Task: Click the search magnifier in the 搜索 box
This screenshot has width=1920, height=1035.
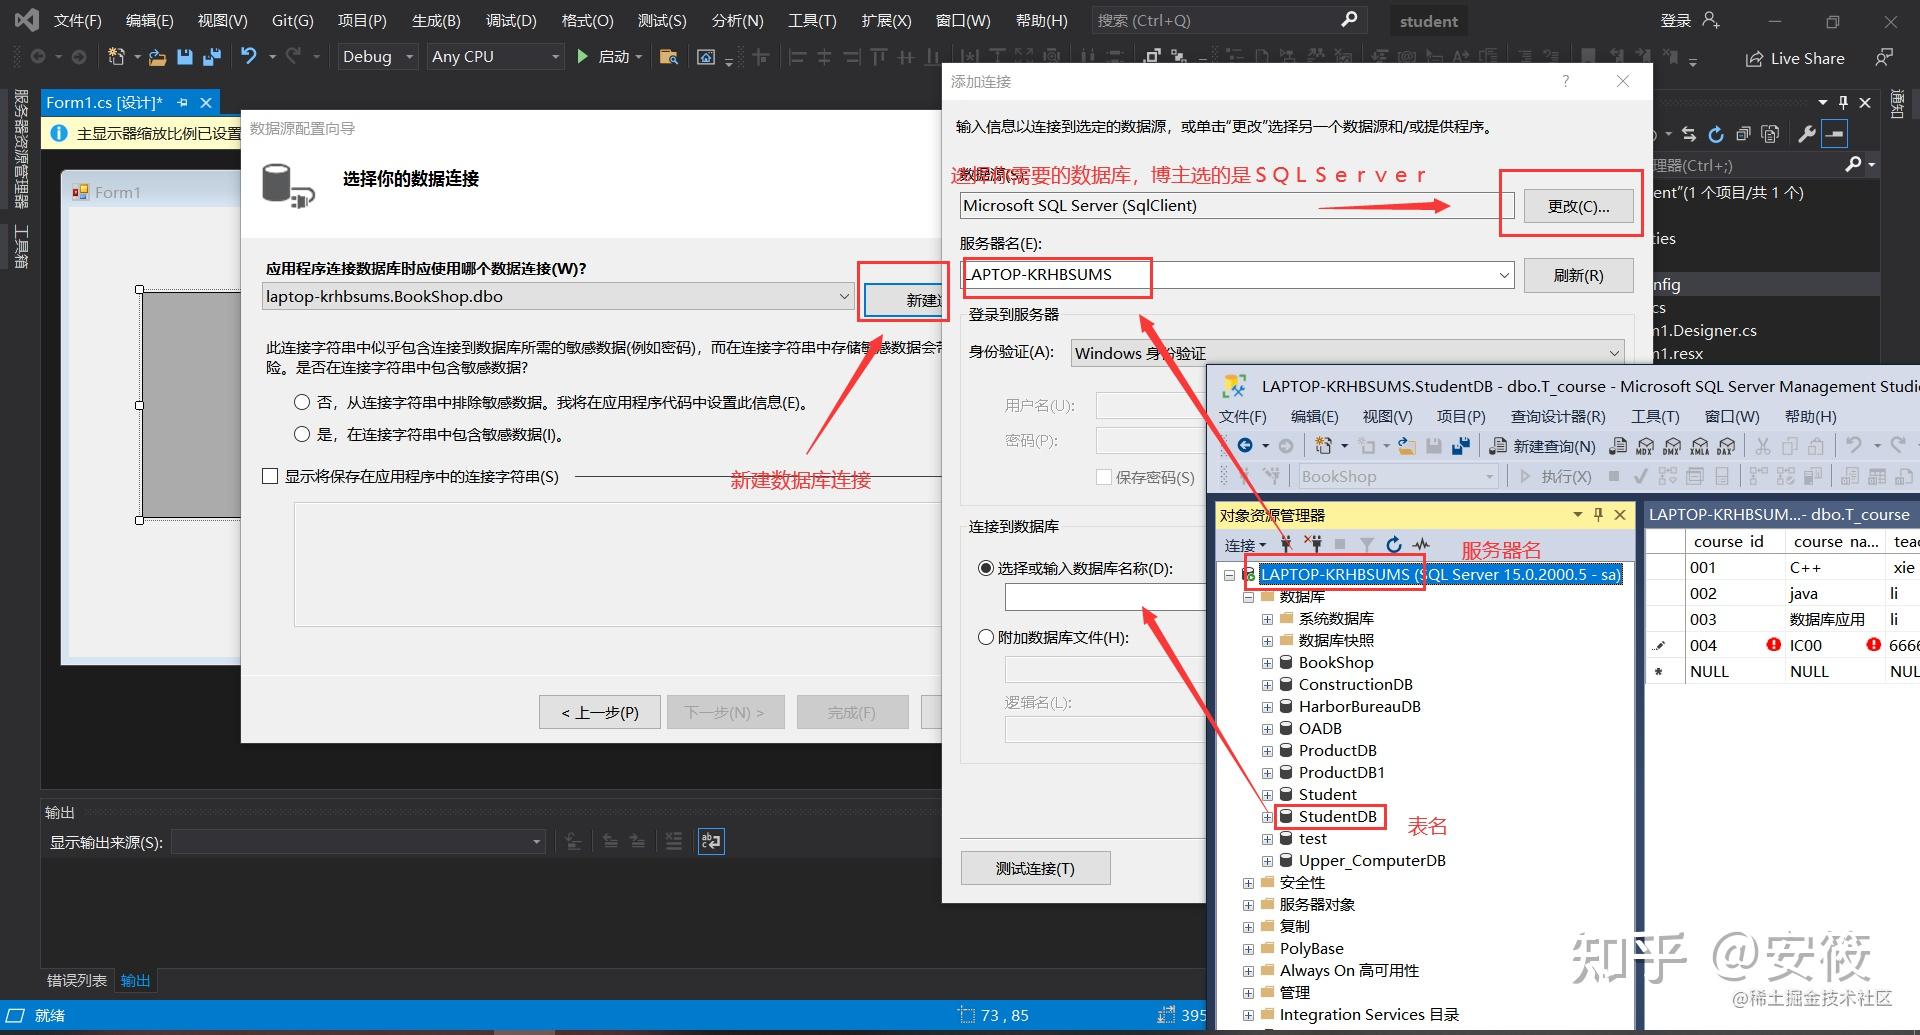Action: [x=1349, y=19]
